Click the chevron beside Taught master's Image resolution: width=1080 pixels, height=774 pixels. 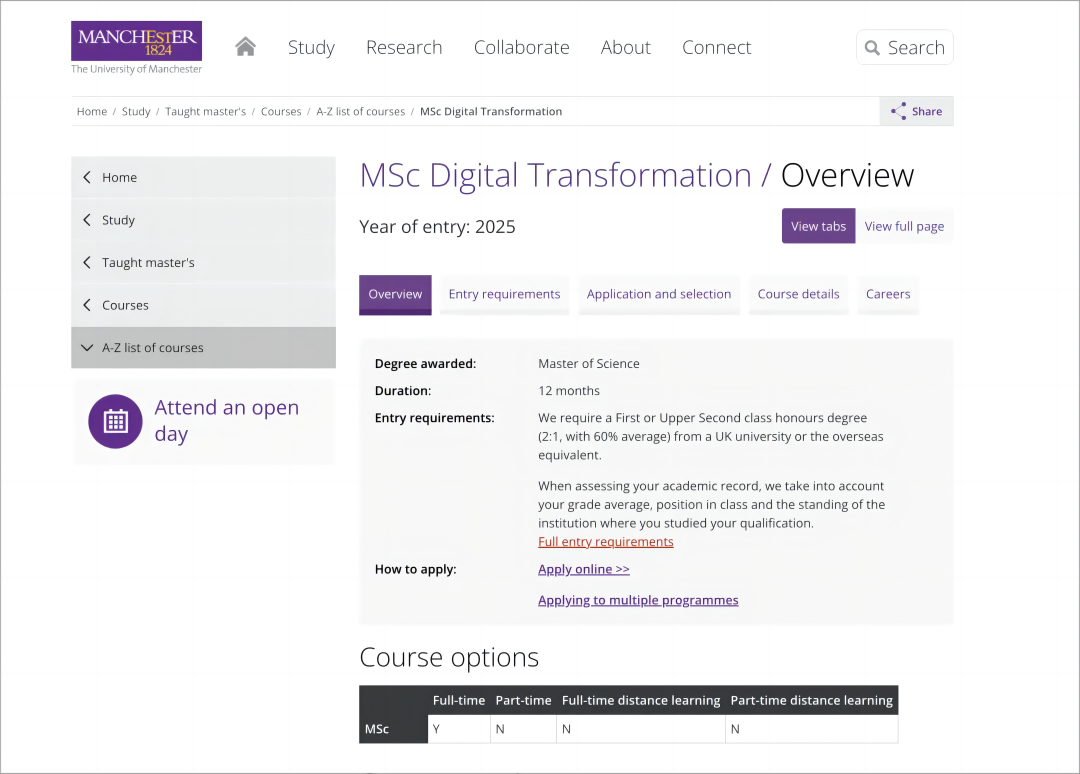(87, 262)
